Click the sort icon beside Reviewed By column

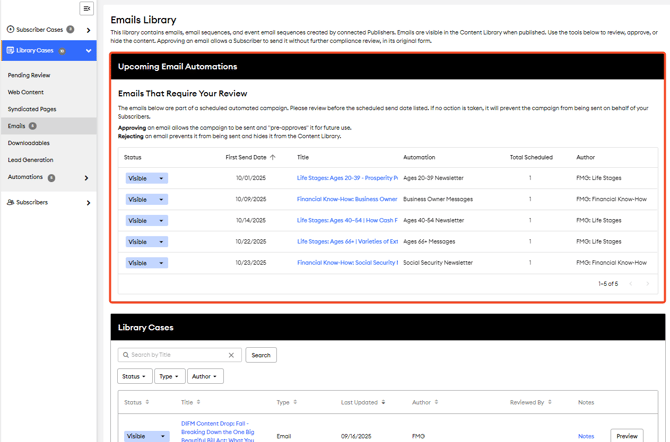pyautogui.click(x=550, y=402)
